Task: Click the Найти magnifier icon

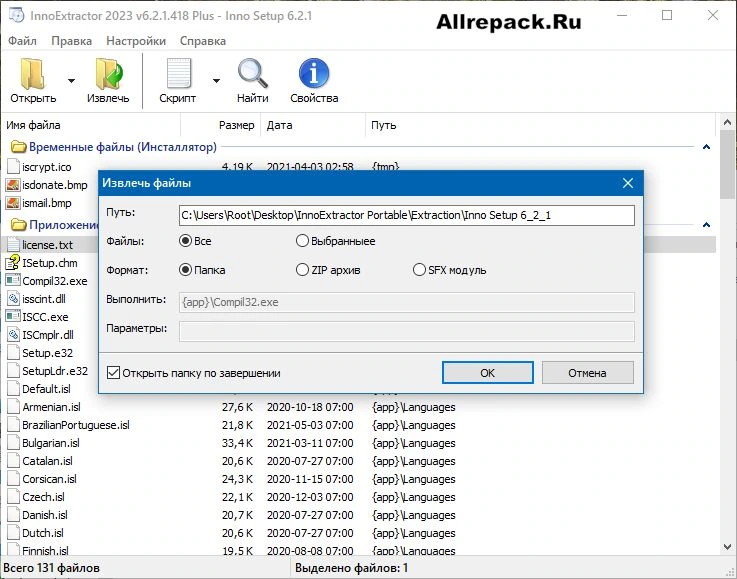Action: coord(253,73)
